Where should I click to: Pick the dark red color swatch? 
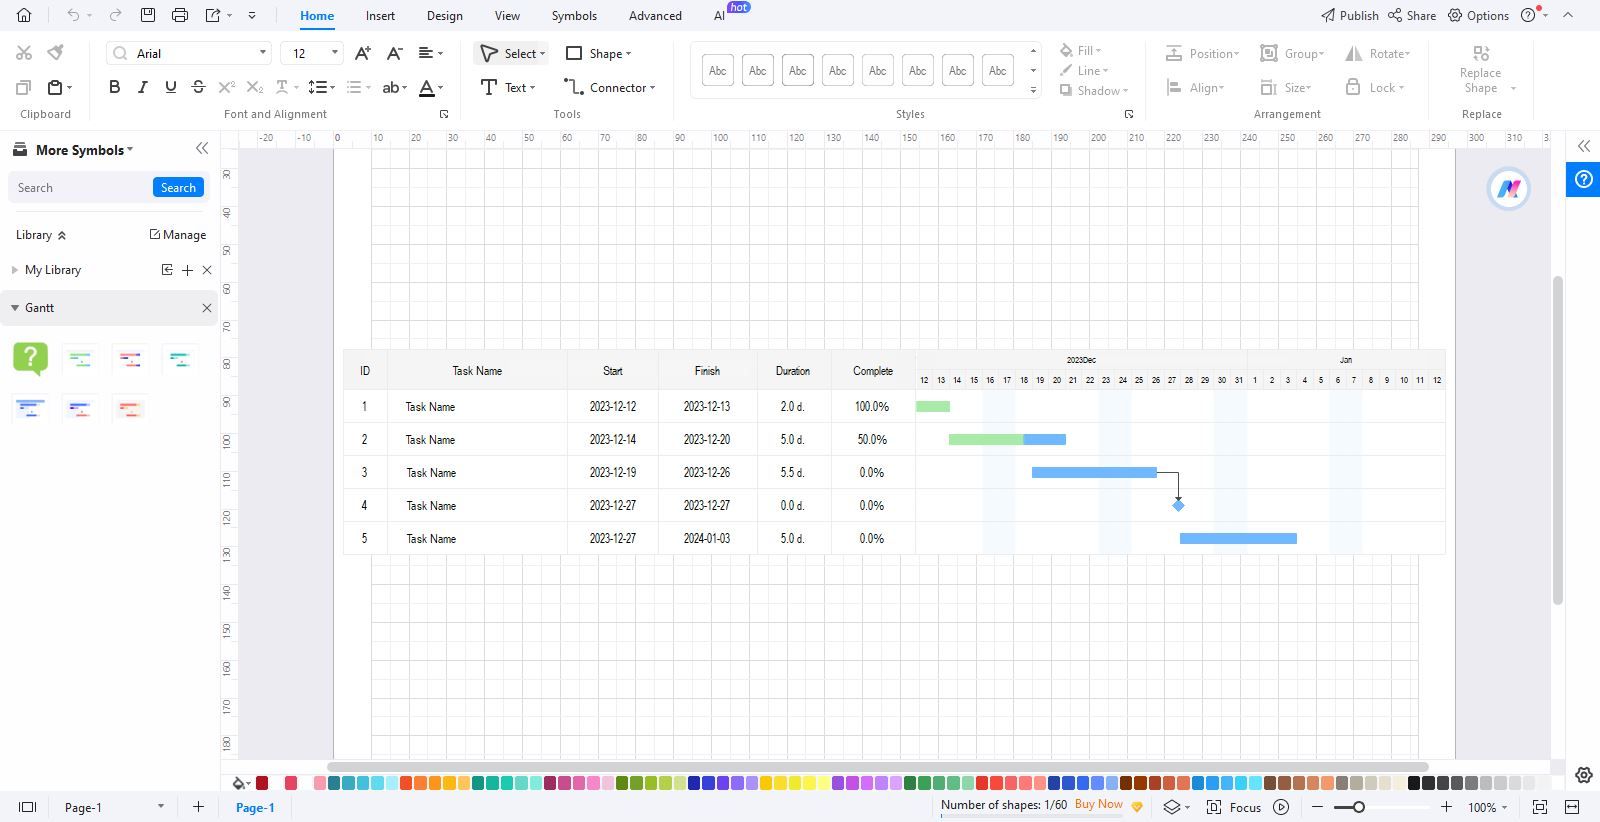262,783
